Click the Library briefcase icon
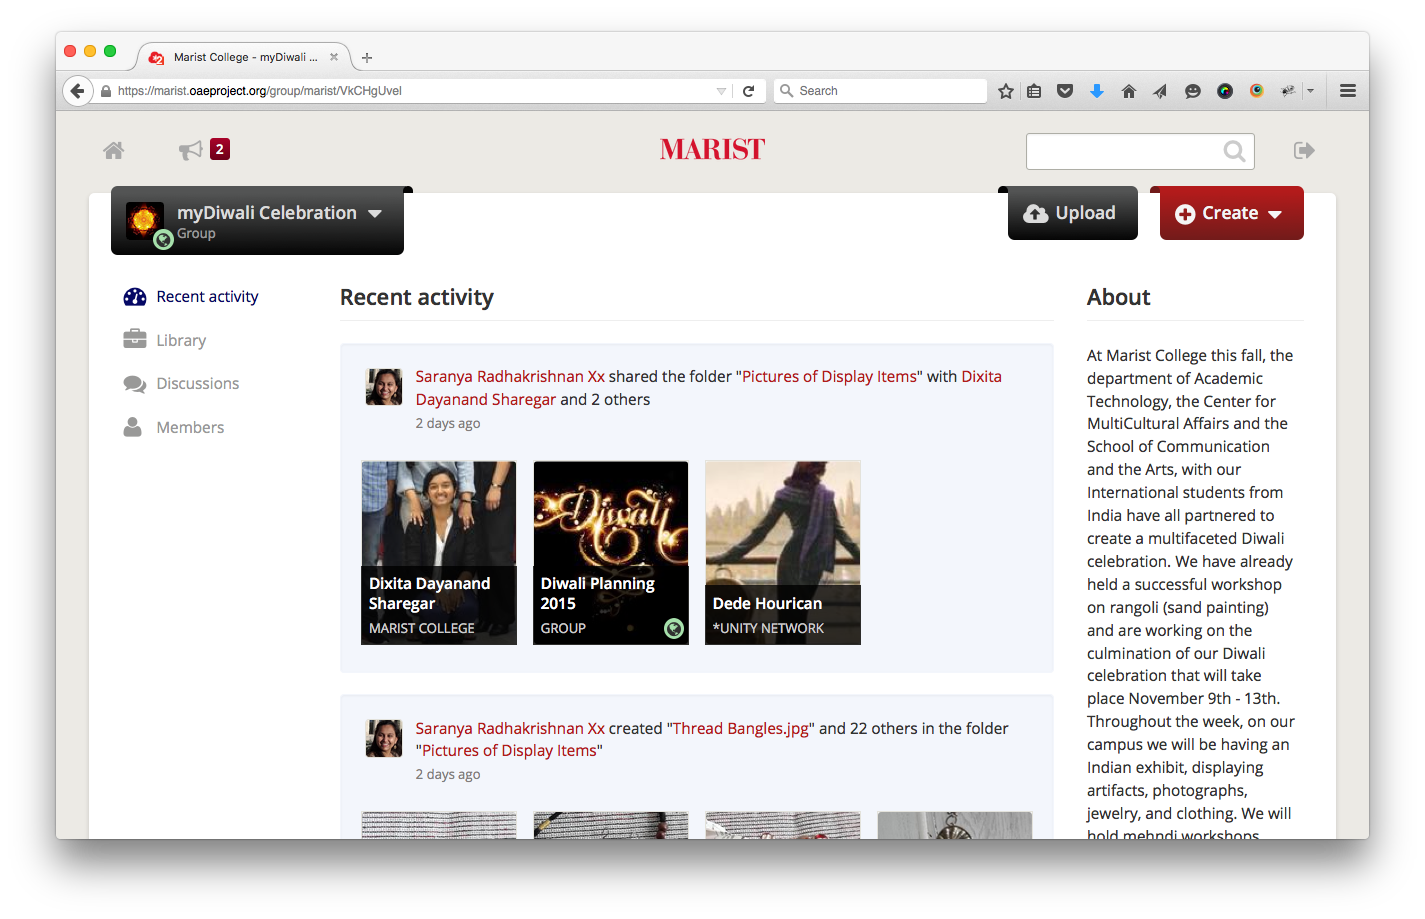Viewport: 1425px width, 919px height. coord(135,339)
